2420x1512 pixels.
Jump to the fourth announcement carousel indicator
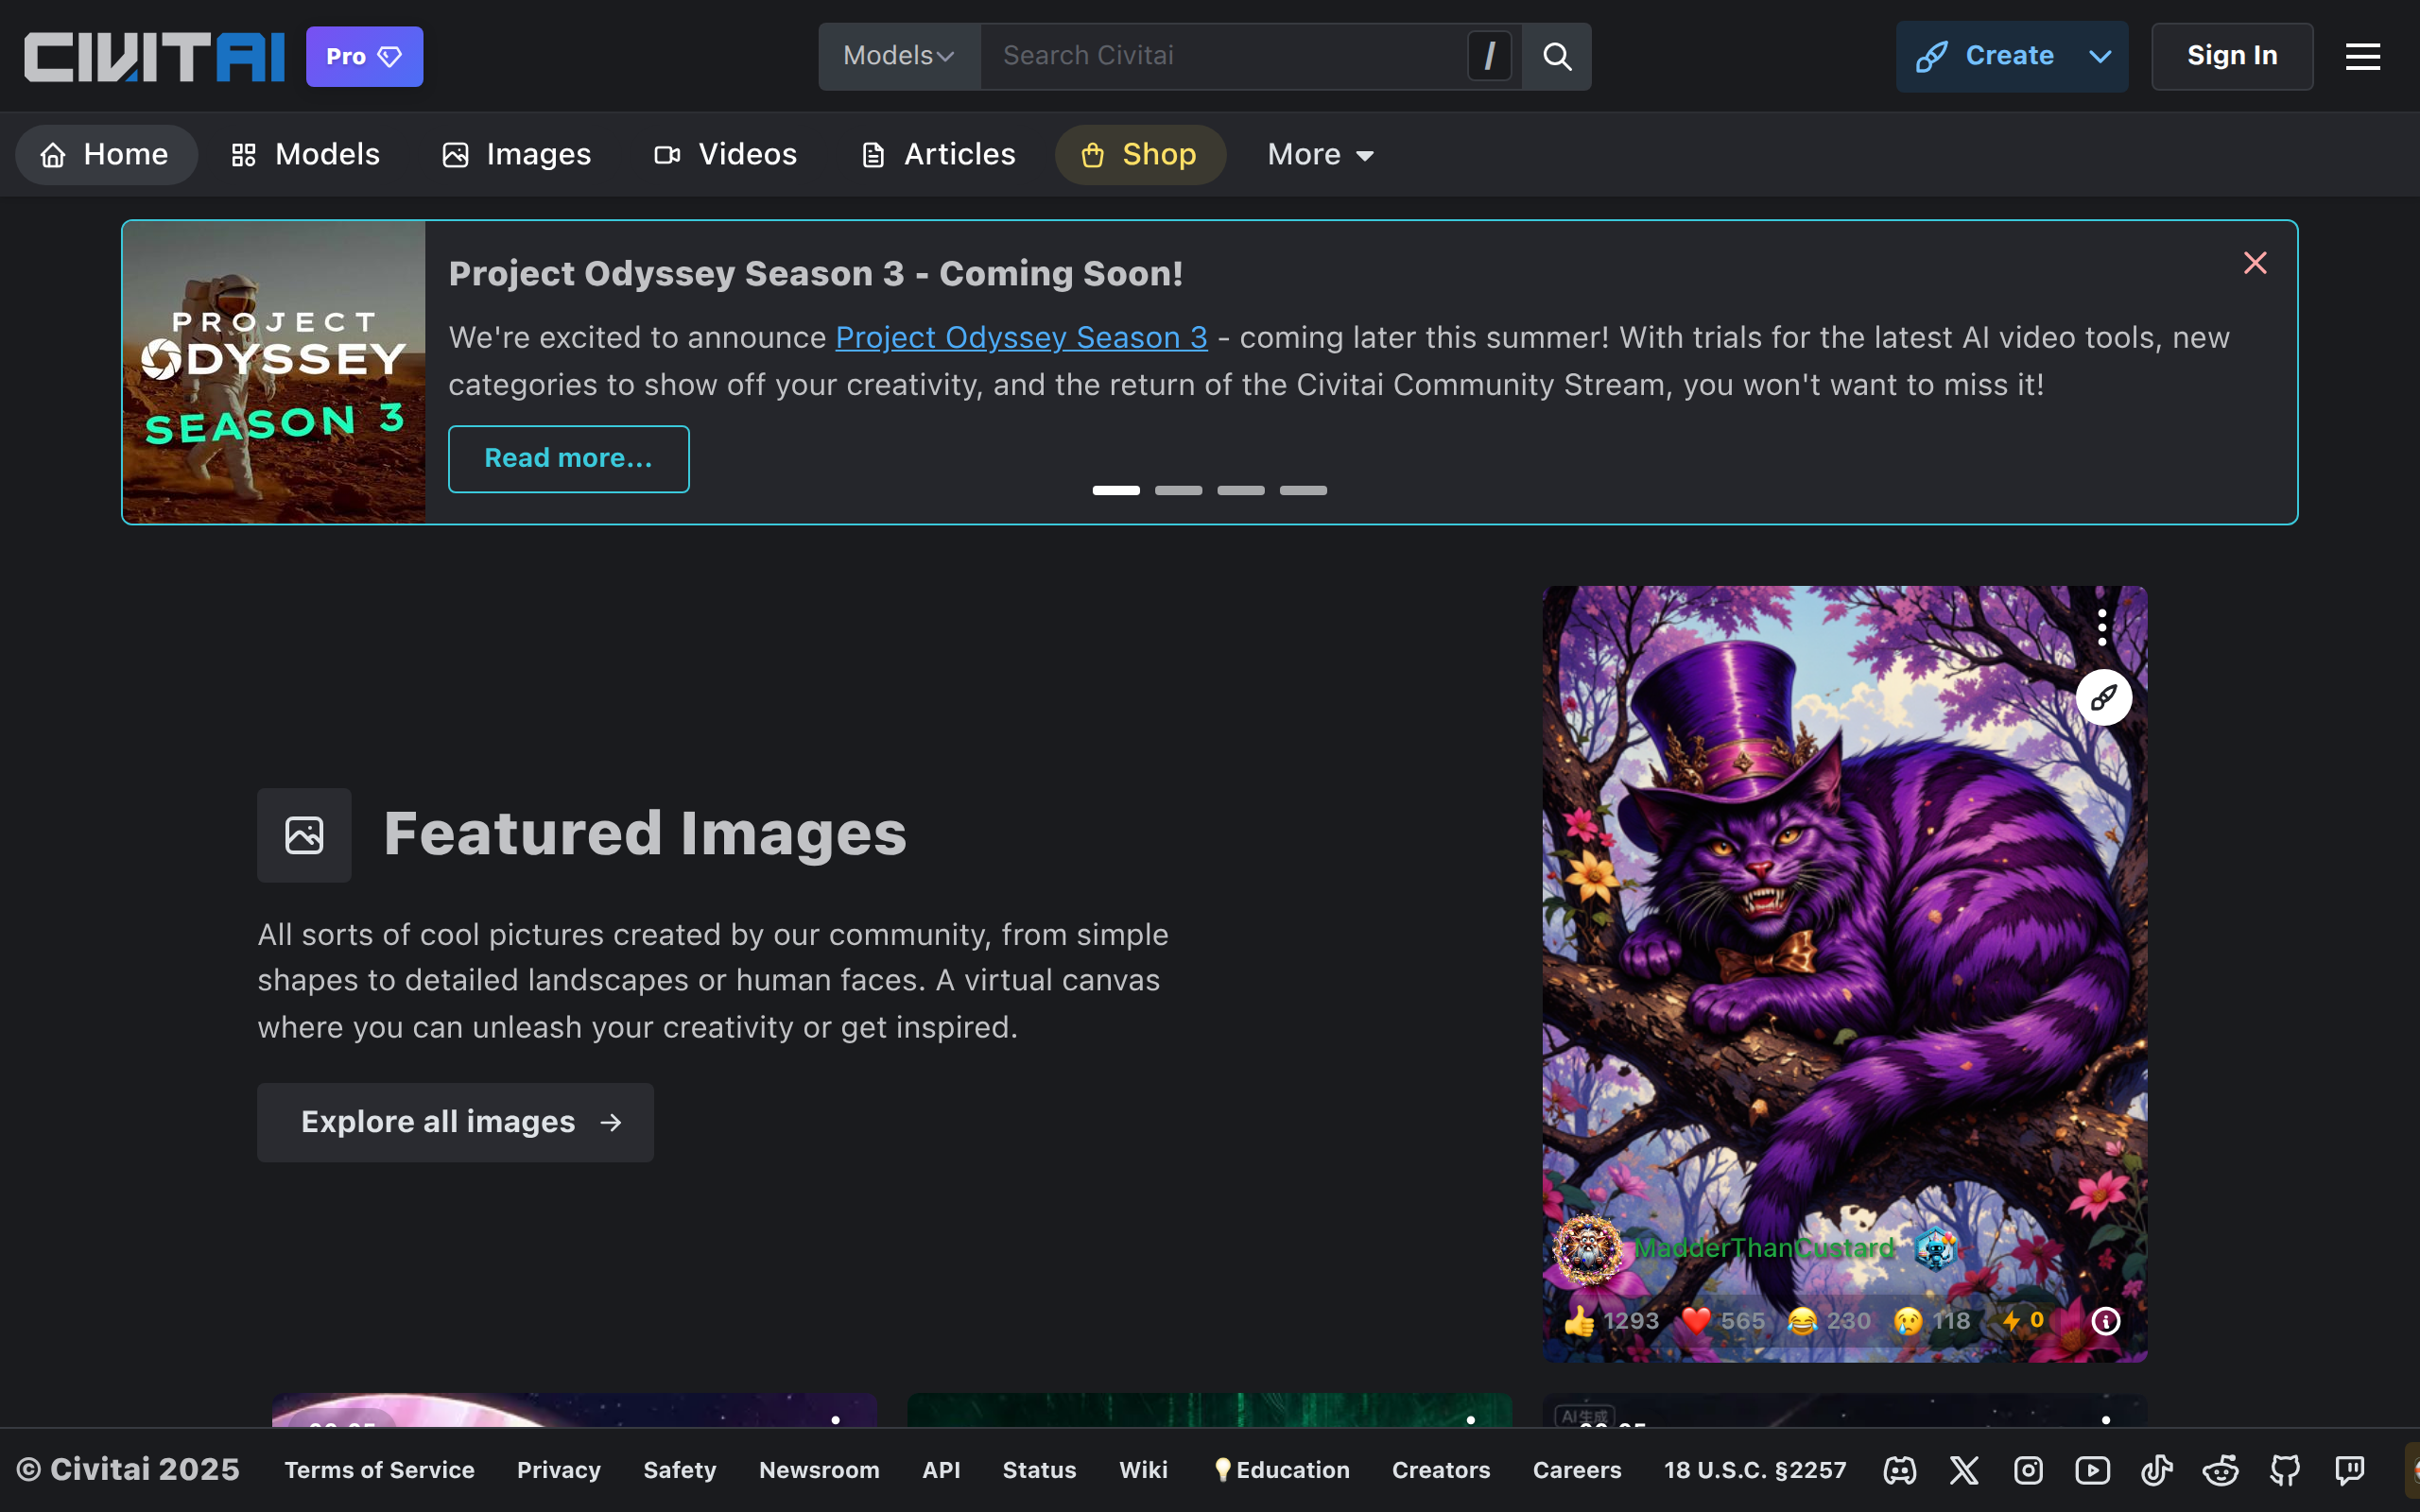coord(1303,490)
